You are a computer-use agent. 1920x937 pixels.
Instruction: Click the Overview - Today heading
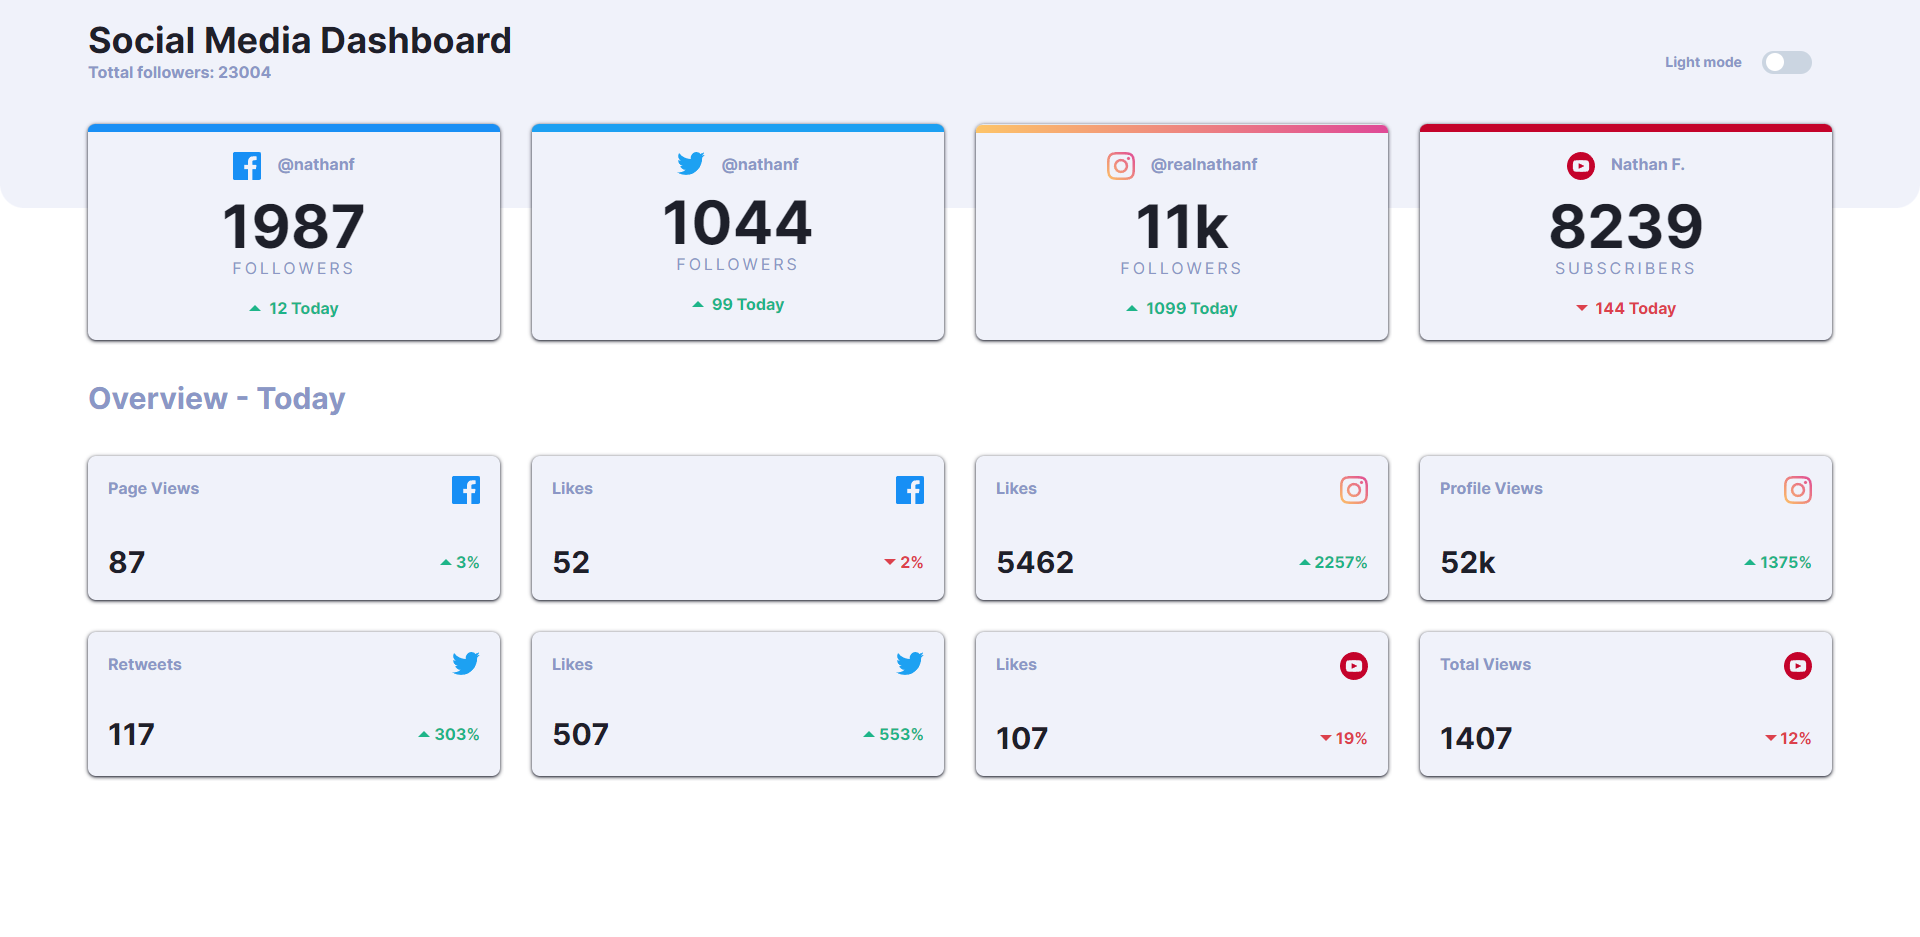(x=216, y=398)
